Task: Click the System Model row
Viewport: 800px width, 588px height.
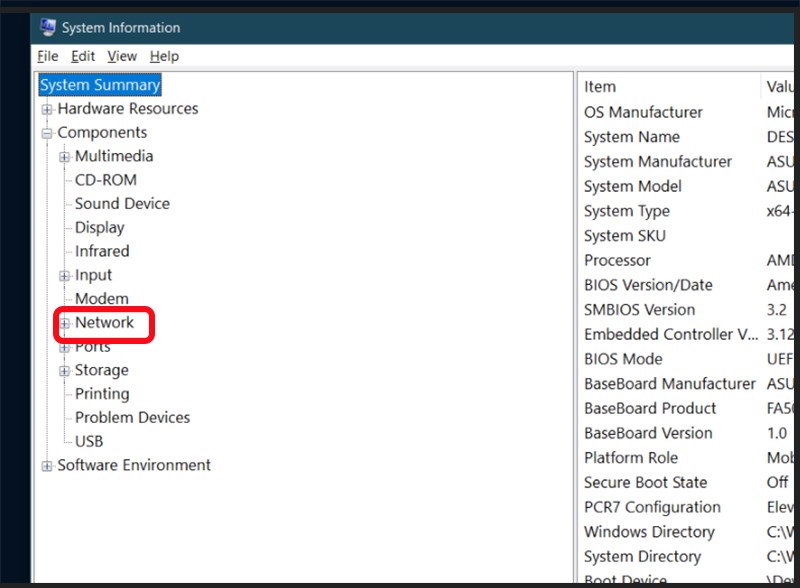Action: tap(687, 186)
